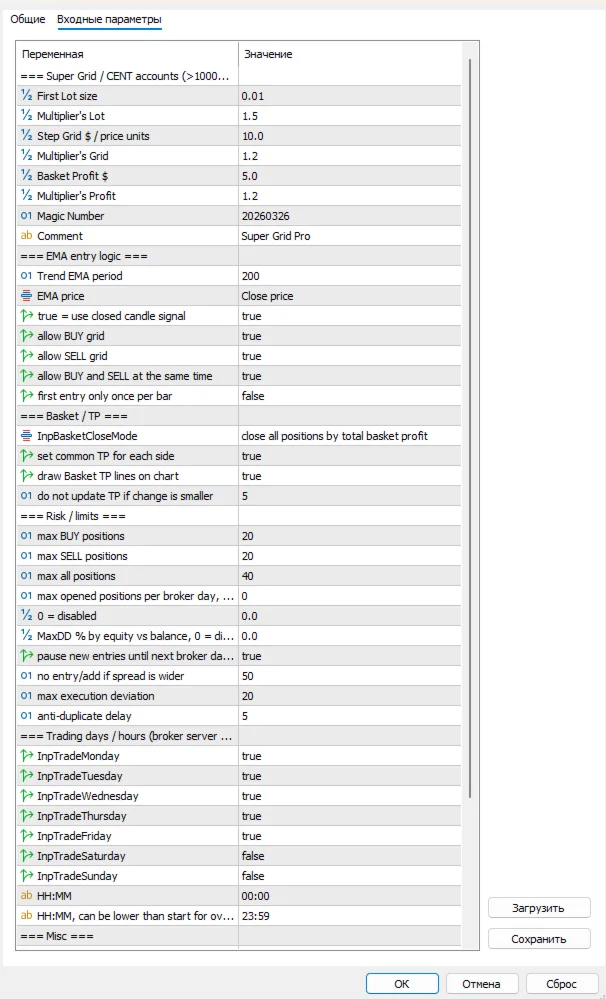Switch to the Общие tab
The image size is (606, 999).
coord(28,19)
